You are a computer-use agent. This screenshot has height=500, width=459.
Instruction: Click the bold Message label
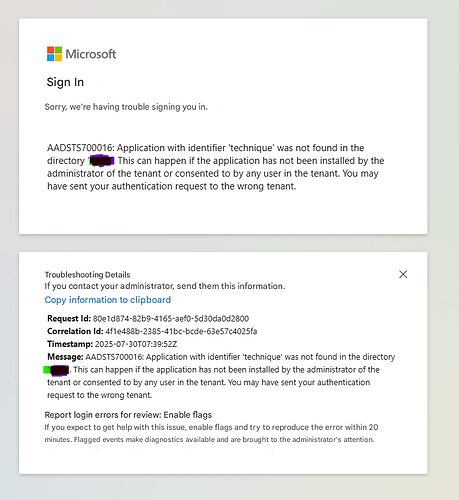(x=65, y=357)
